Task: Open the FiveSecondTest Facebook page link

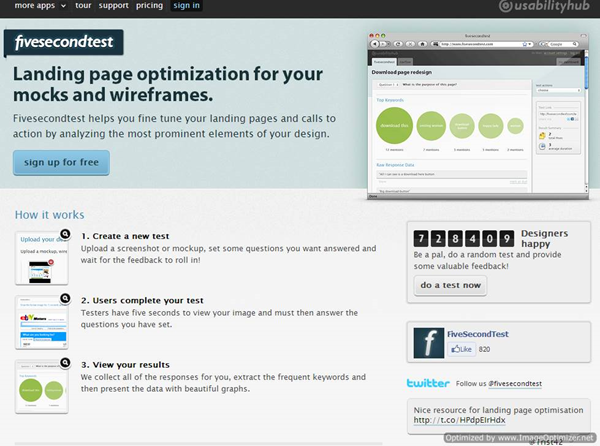Action: point(478,334)
